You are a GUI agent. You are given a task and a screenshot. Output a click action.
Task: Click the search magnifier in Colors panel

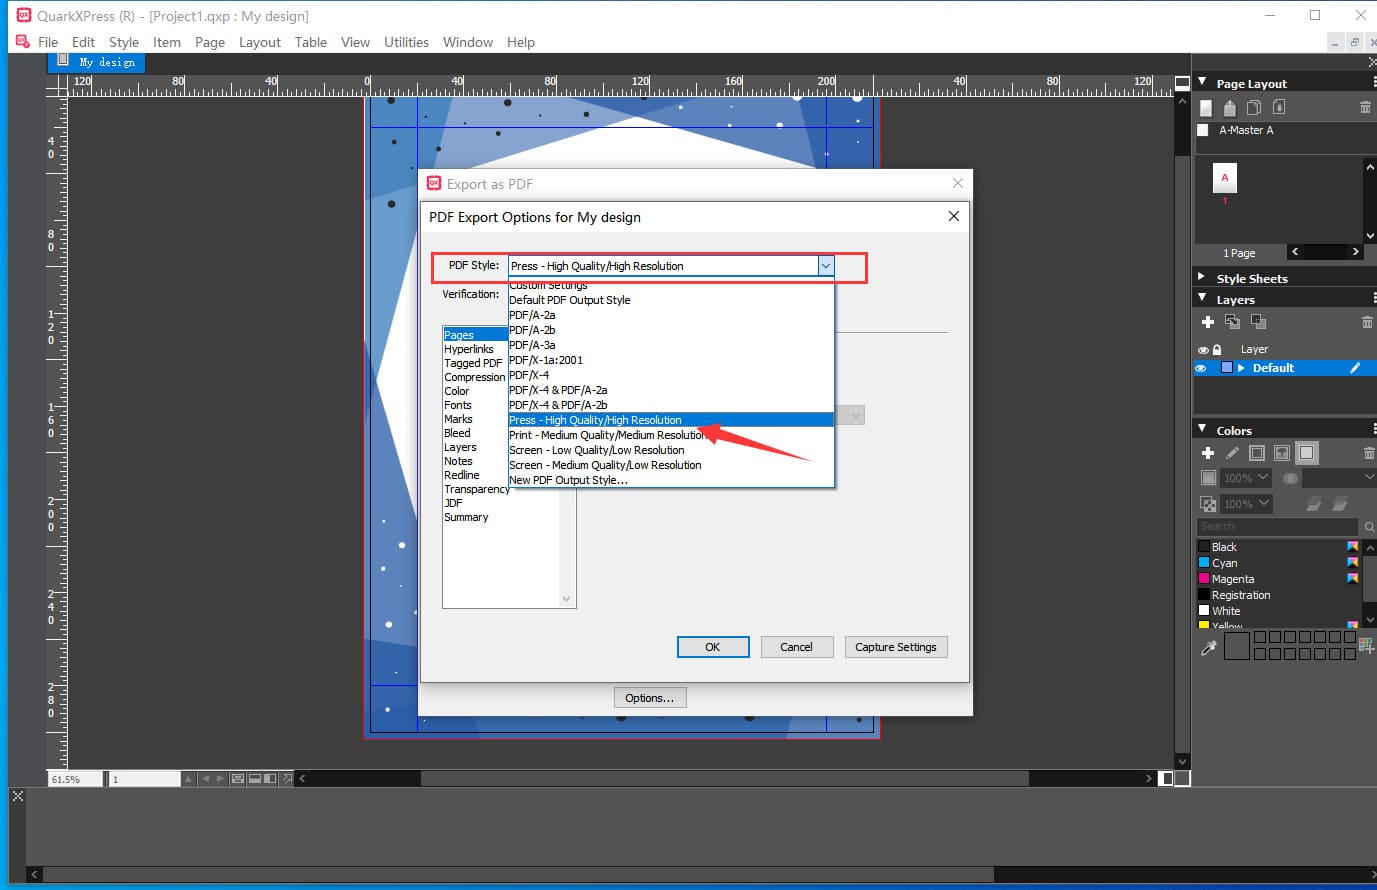1369,527
